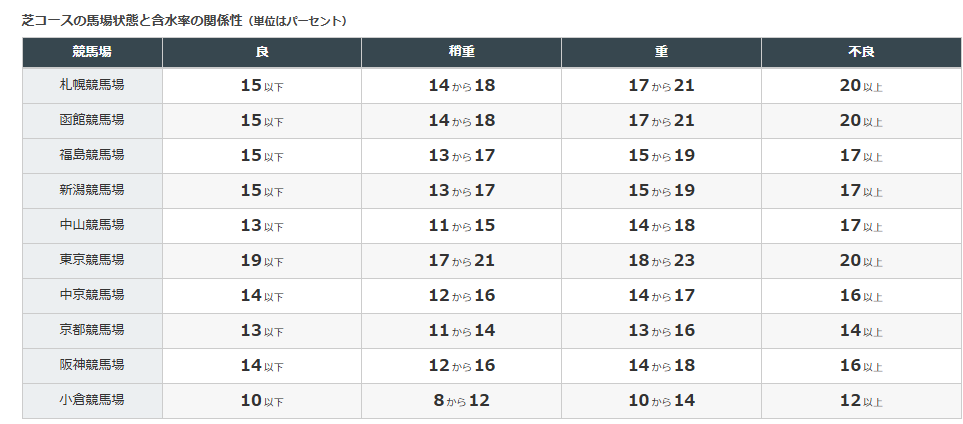Select the 函館競馬場 row label
The height and width of the screenshot is (424, 963).
pos(92,120)
